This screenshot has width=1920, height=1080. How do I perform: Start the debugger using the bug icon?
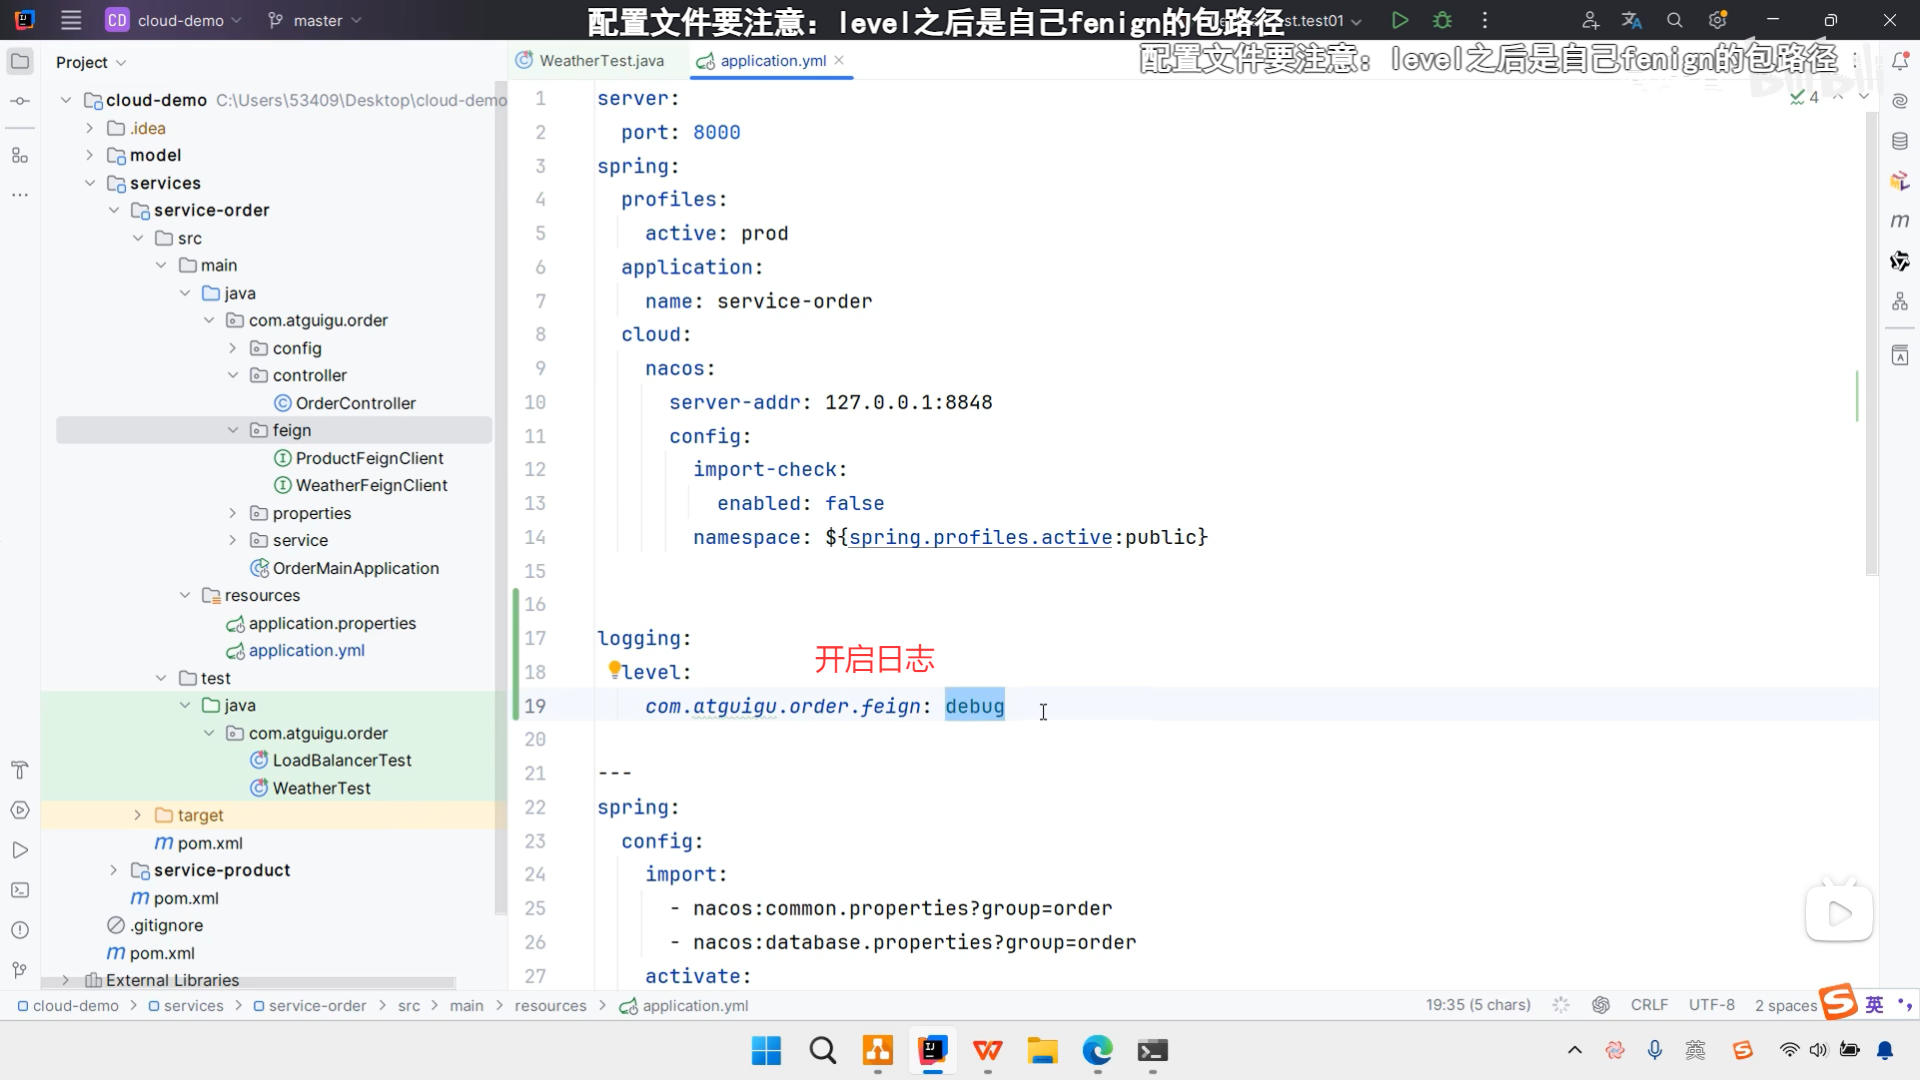click(x=1442, y=20)
